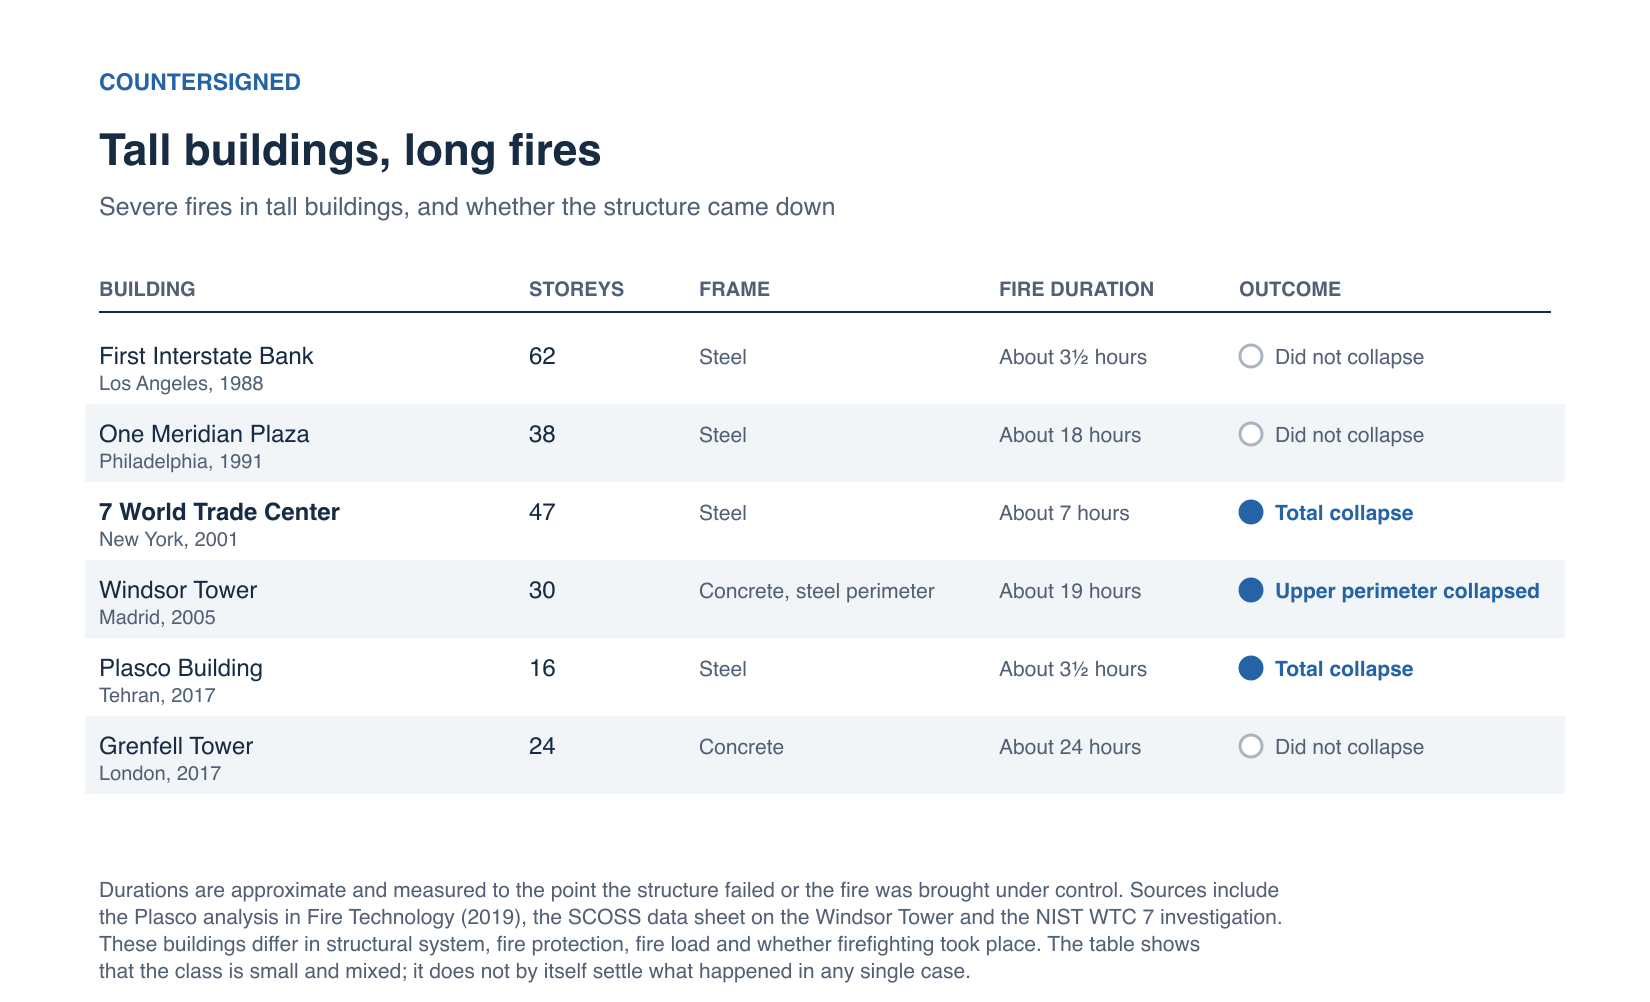This screenshot has width=1650, height=1002.
Task: Click the filled dot next to Upper perimeter collapsed
Action: (1251, 590)
